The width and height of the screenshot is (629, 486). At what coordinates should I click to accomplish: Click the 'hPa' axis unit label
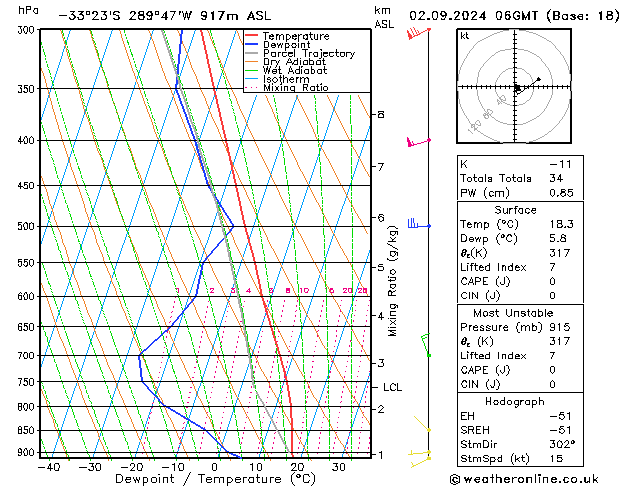click(x=28, y=10)
